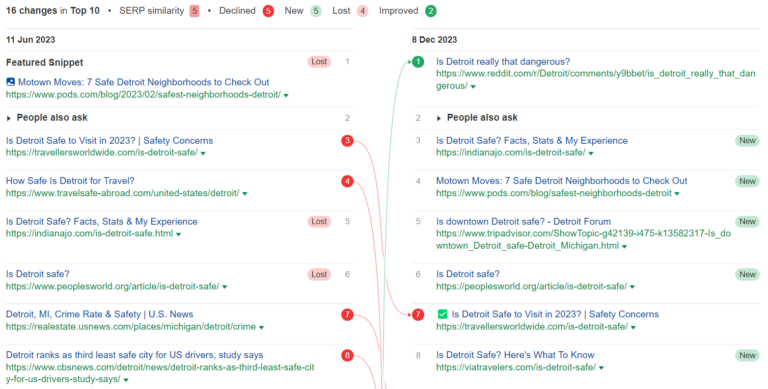Click the Improved count badge 2
This screenshot has width=768, height=389.
tap(431, 11)
